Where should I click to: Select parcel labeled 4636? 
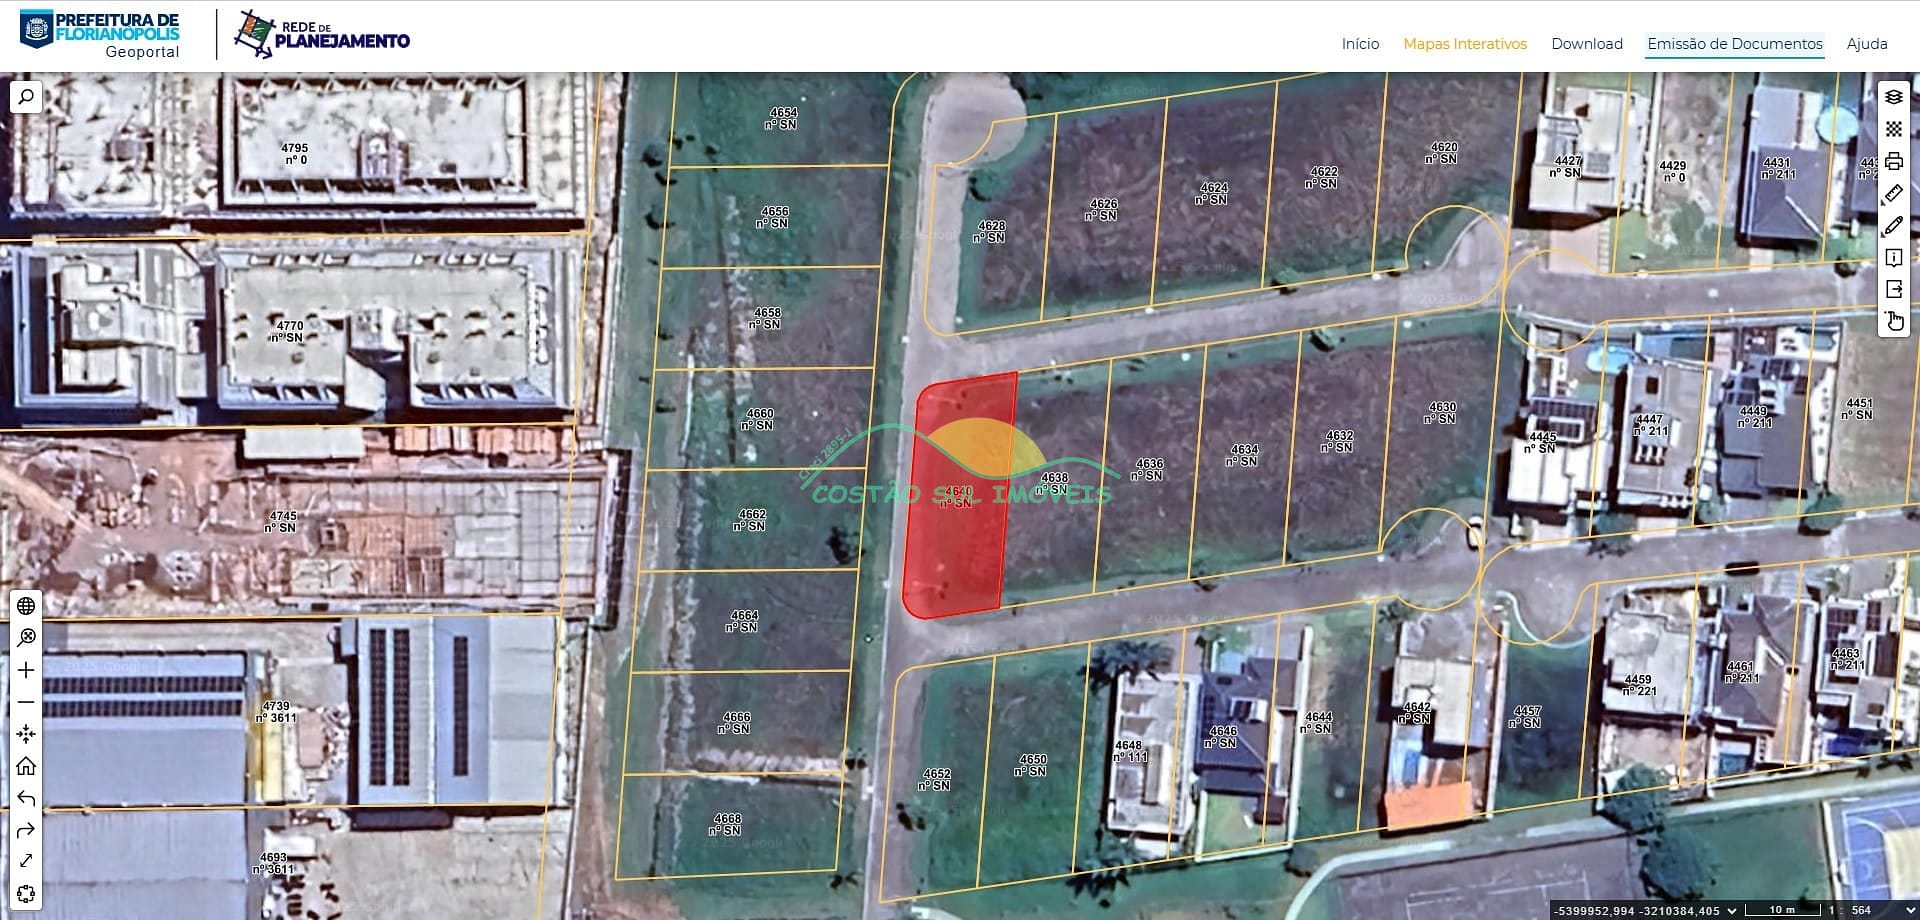coord(1148,469)
